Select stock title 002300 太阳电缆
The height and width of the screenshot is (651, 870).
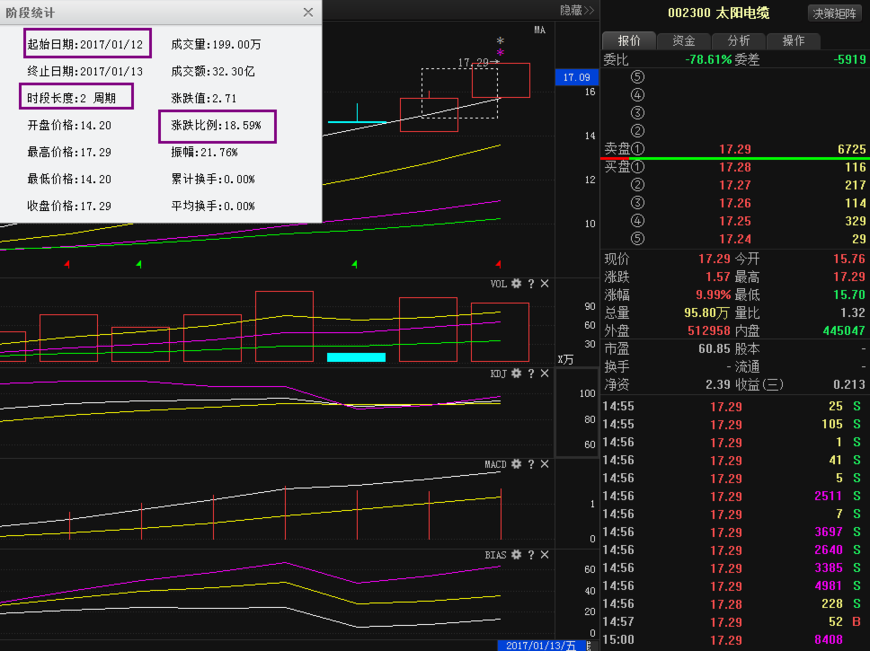pos(719,13)
